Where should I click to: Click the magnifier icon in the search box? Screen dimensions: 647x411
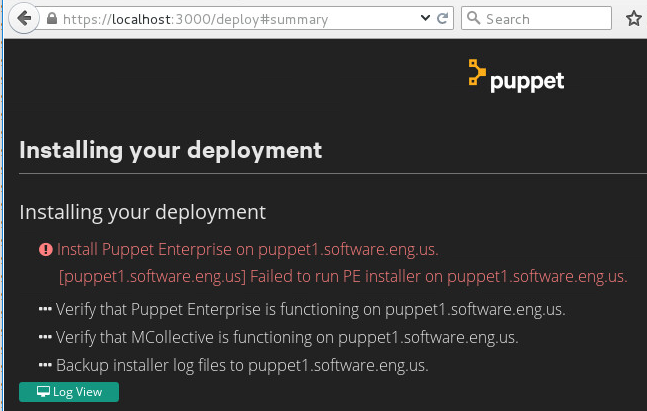[473, 18]
